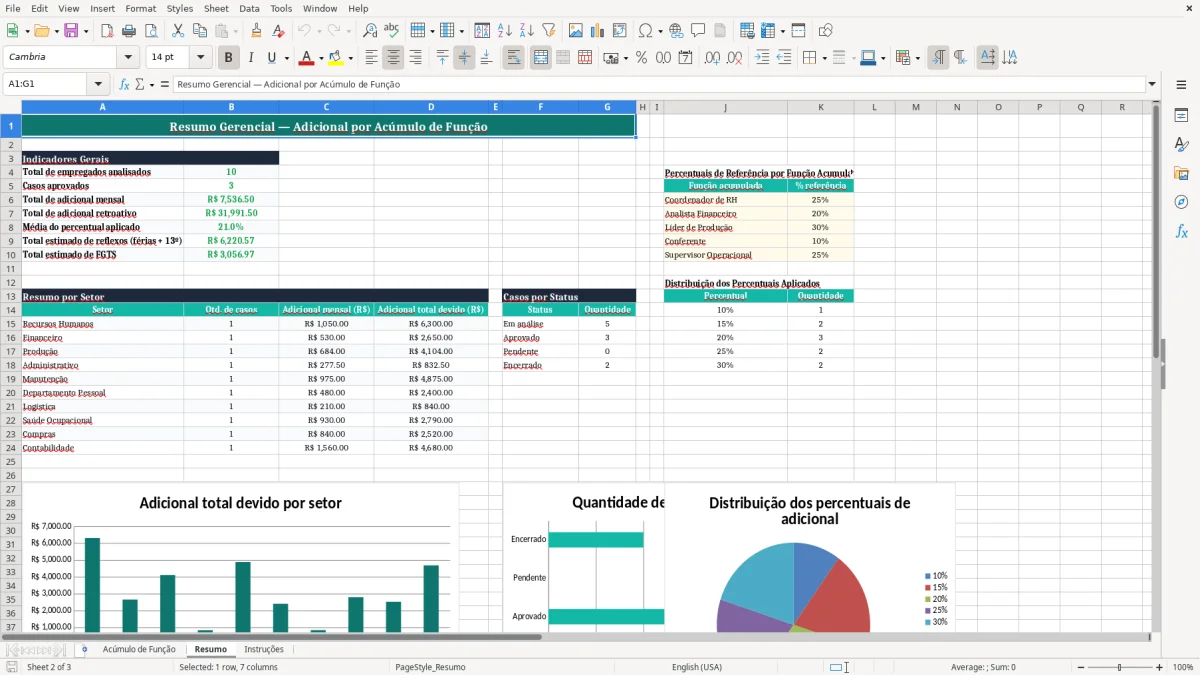Open Borders dropdown arrow
The image size is (1200, 675).
[824, 58]
